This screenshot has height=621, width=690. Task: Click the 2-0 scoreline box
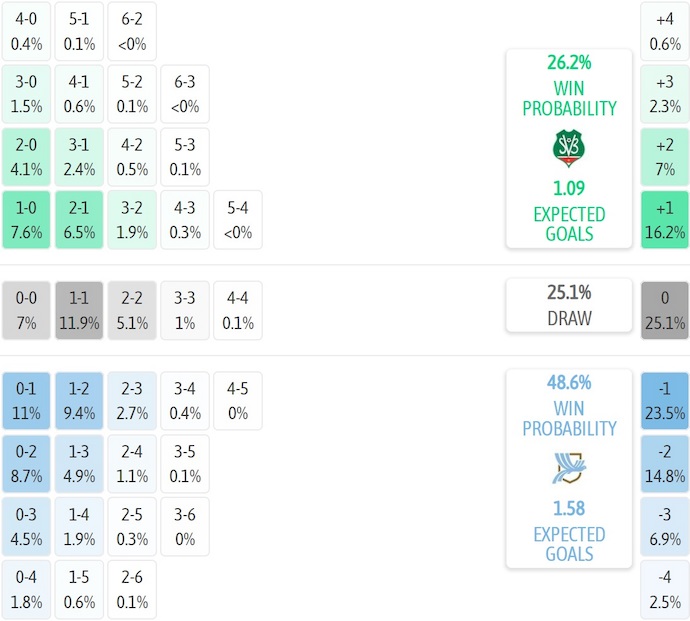coord(26,157)
